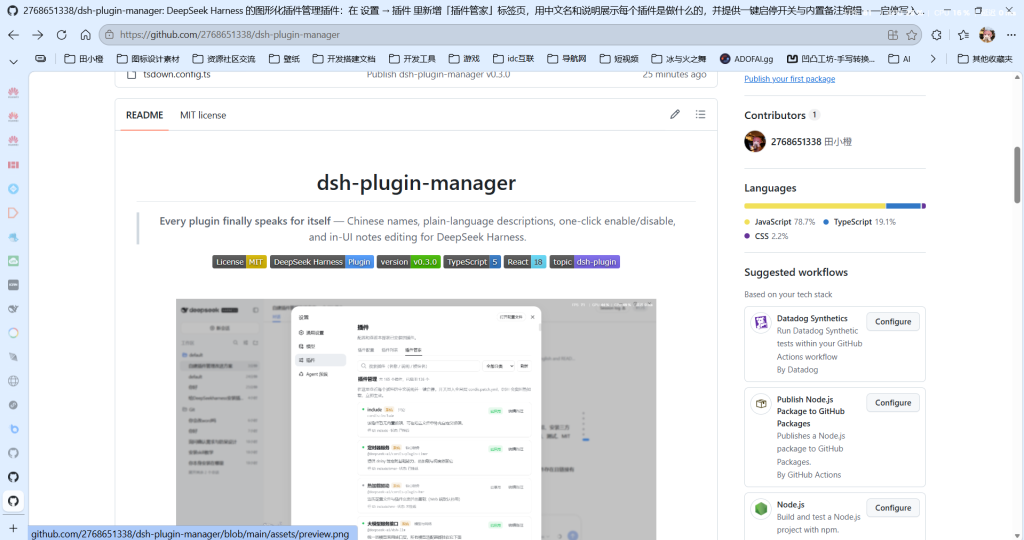This screenshot has height=540, width=1024.
Task: Open the 2768651338 田小橙 contributor link
Action: coord(811,142)
